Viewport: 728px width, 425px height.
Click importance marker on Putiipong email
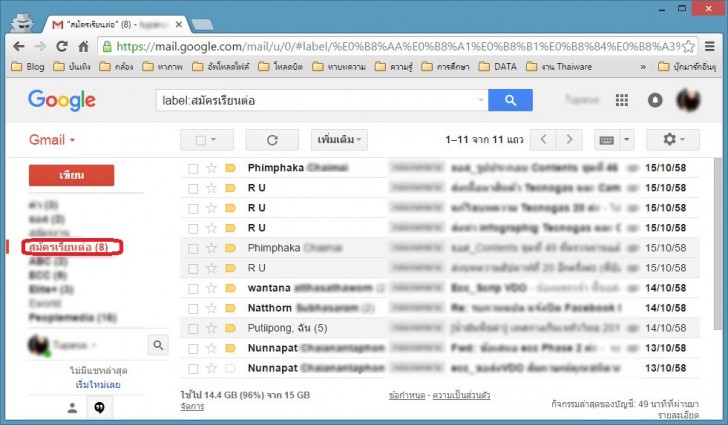point(230,328)
